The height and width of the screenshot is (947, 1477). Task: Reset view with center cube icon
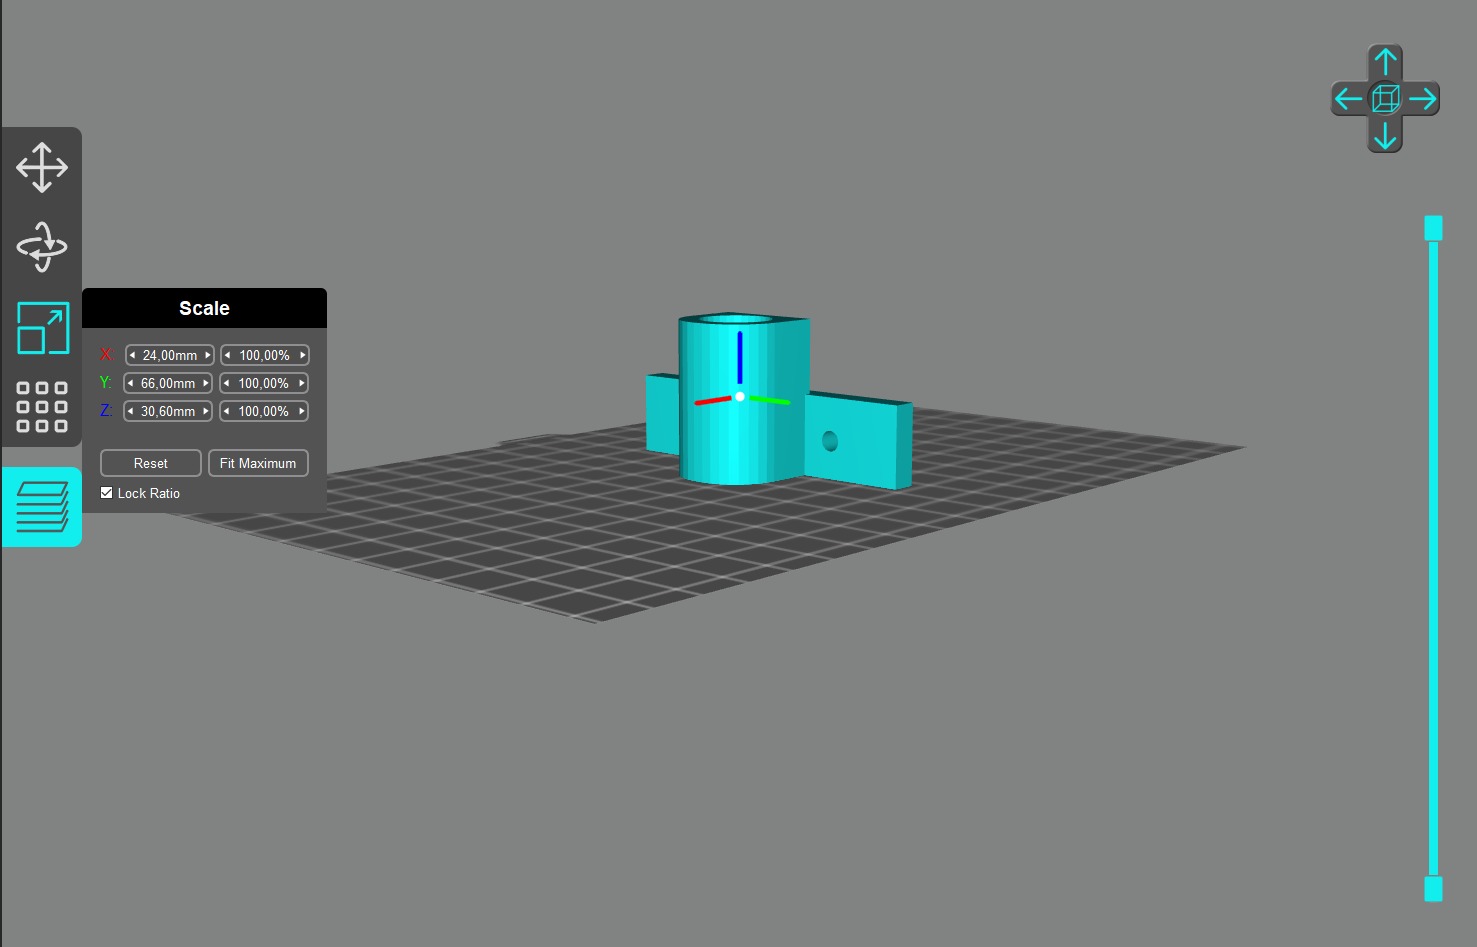1385,98
